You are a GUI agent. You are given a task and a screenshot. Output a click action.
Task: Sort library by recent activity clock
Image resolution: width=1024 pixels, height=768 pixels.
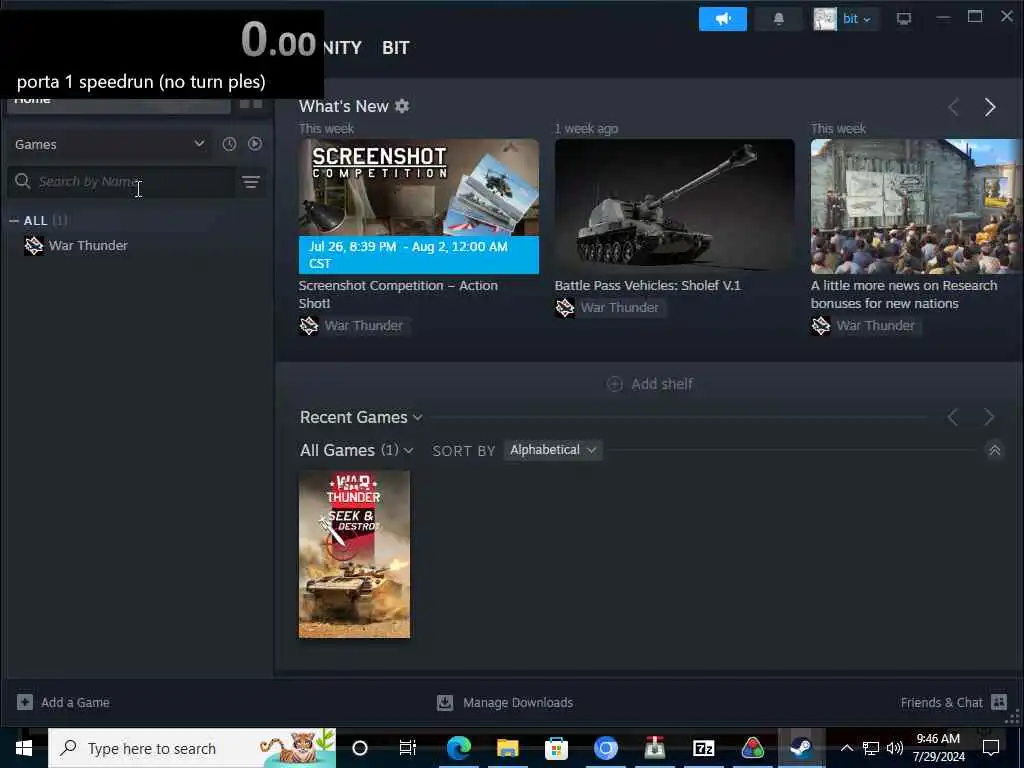[229, 144]
